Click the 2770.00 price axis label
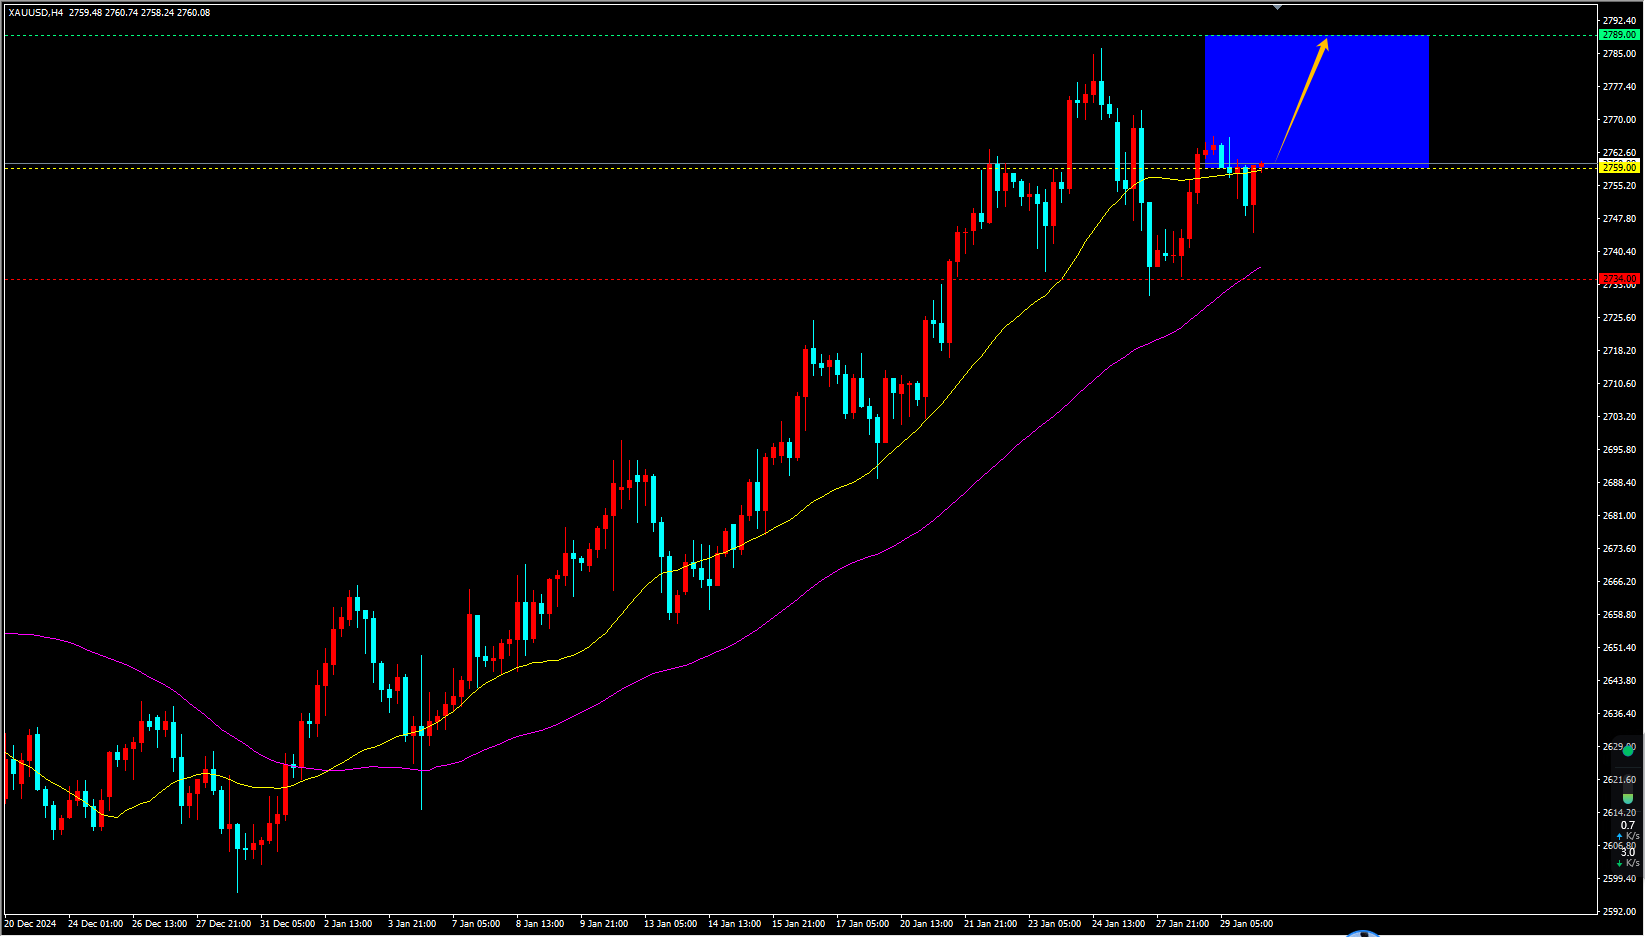 coord(1619,119)
